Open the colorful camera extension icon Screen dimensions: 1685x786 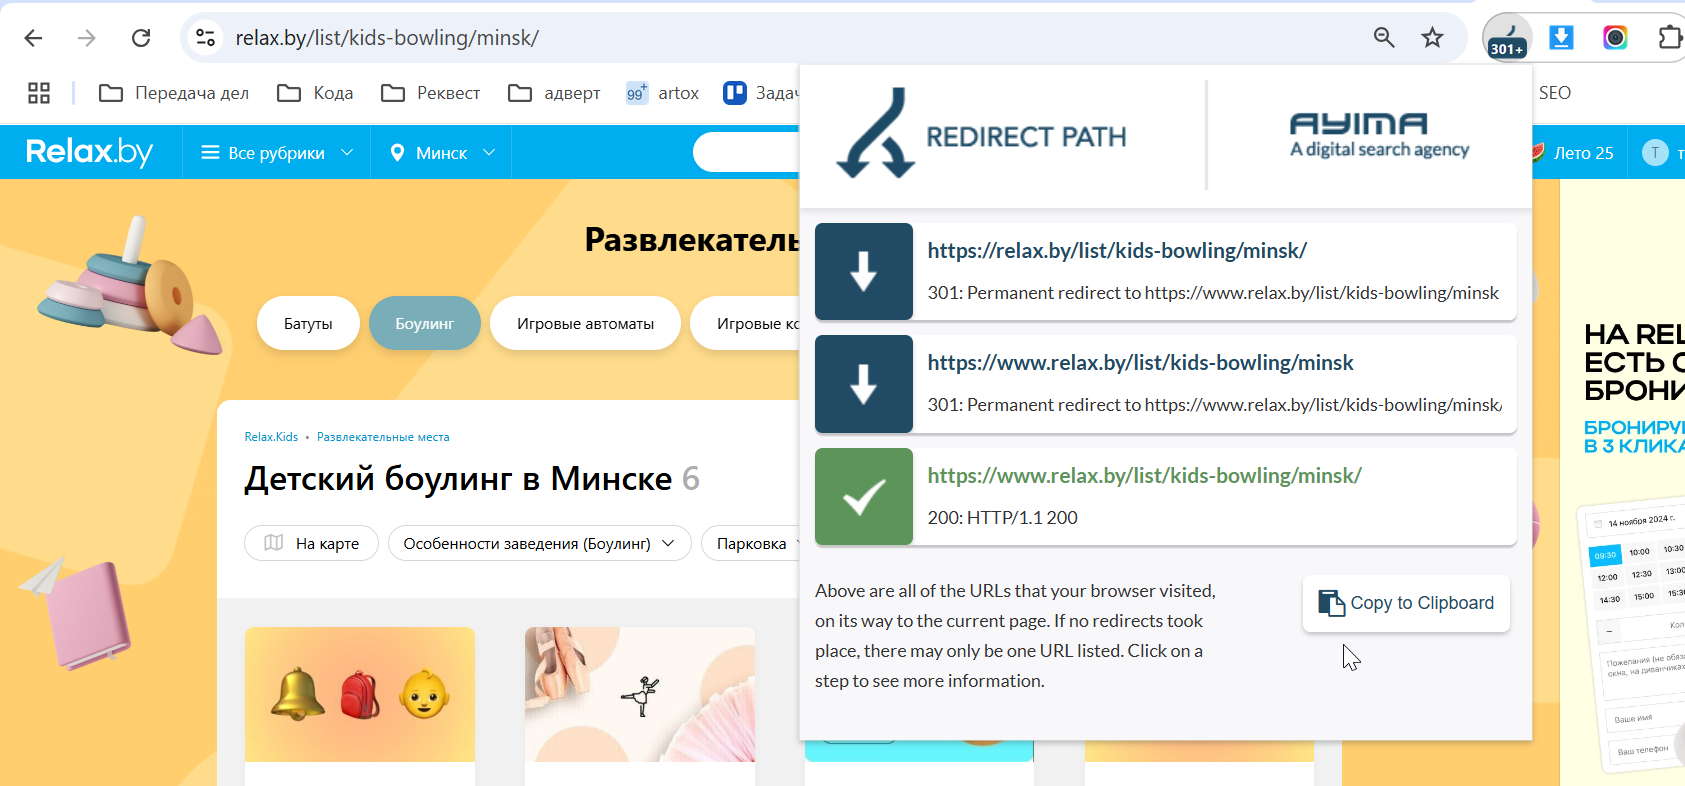pyautogui.click(x=1615, y=38)
